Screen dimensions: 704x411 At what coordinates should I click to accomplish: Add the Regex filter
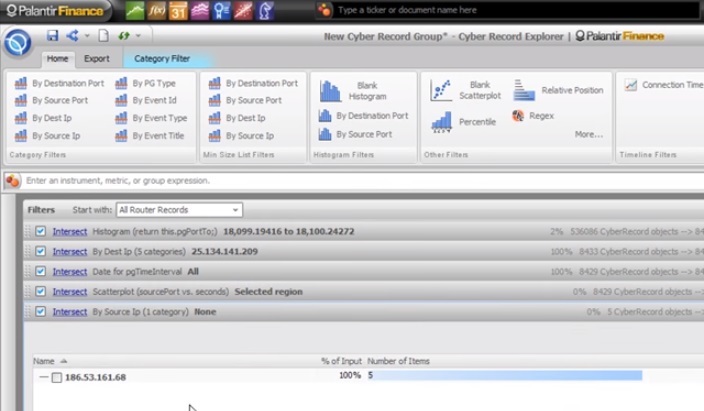[x=533, y=116]
